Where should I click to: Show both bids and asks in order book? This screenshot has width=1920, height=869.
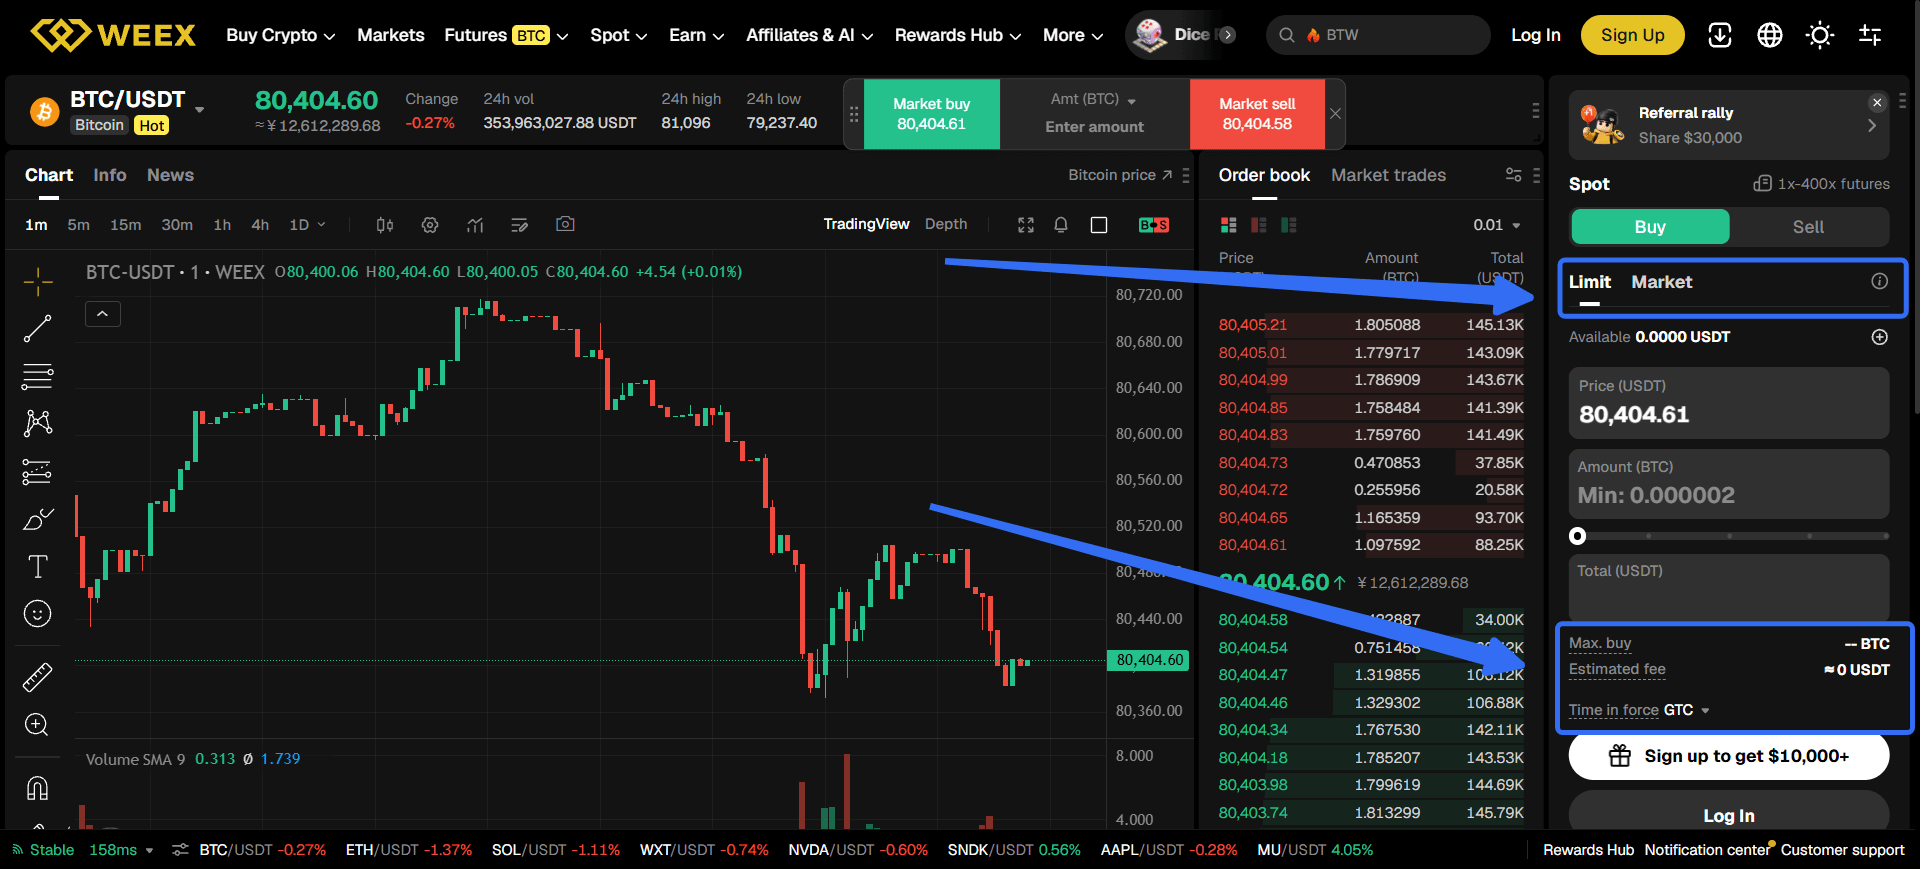[1229, 225]
